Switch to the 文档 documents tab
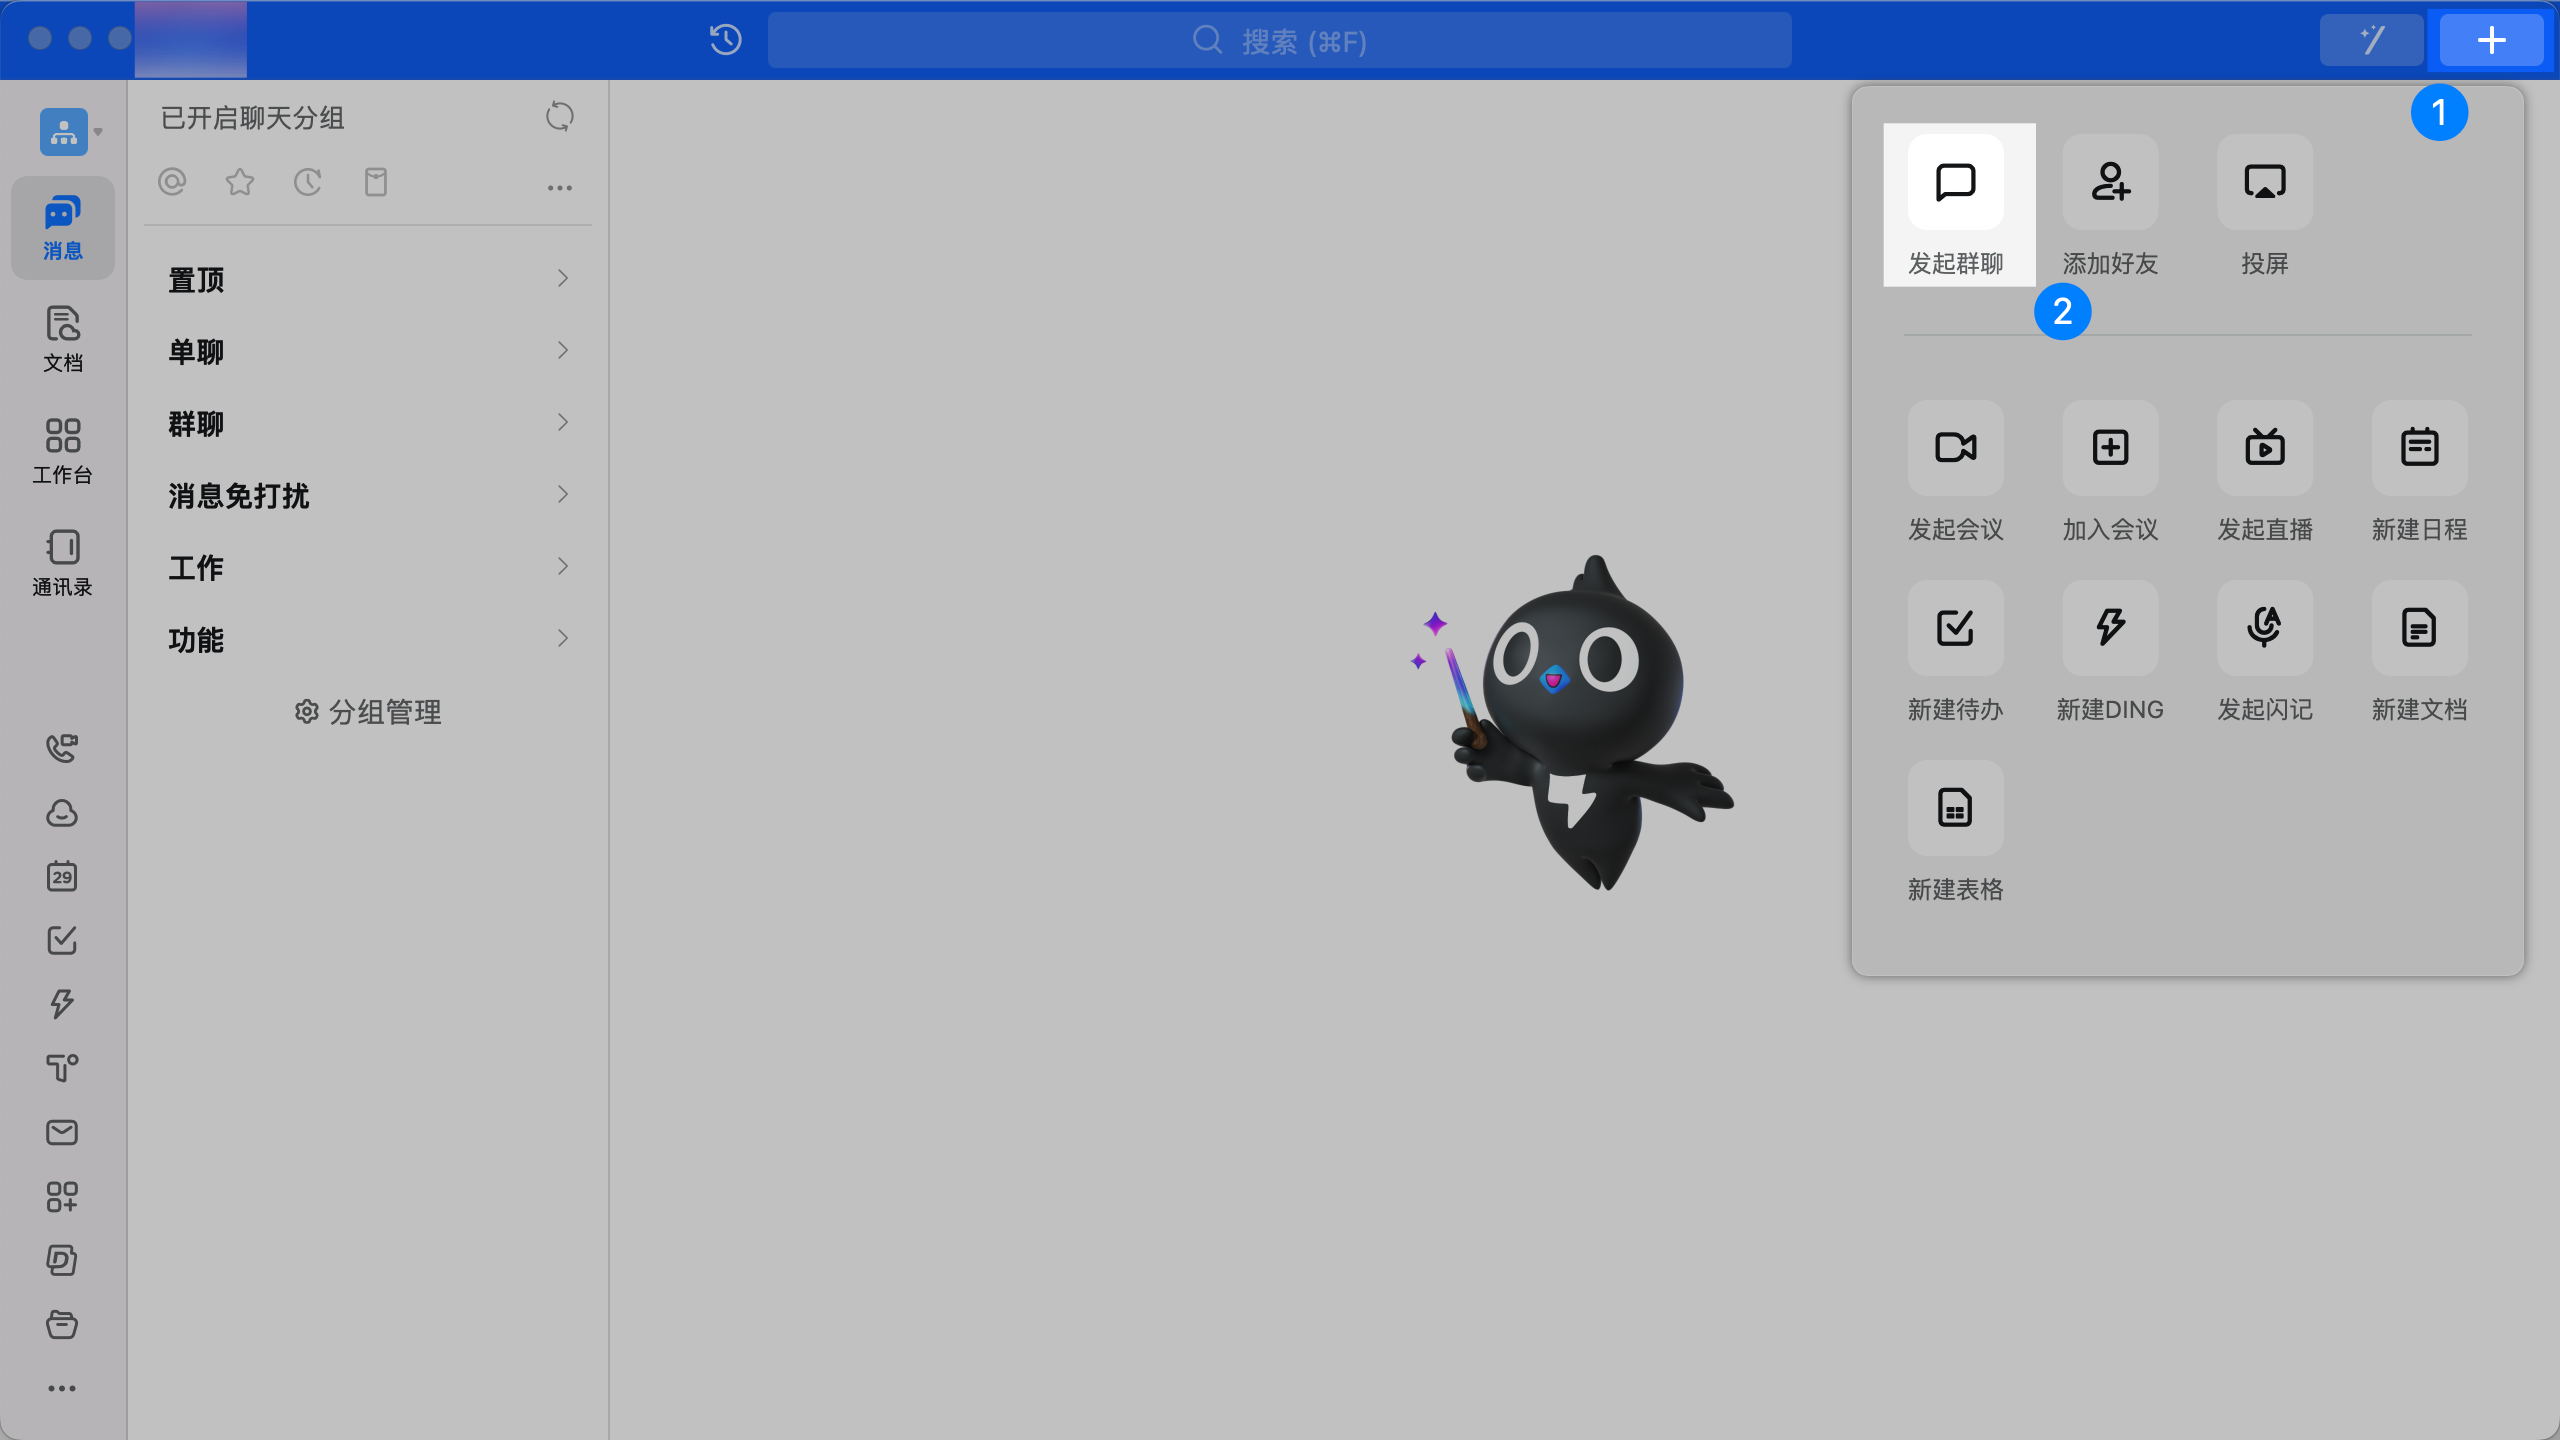Screen dimensions: 2560x1440 [x=62, y=338]
